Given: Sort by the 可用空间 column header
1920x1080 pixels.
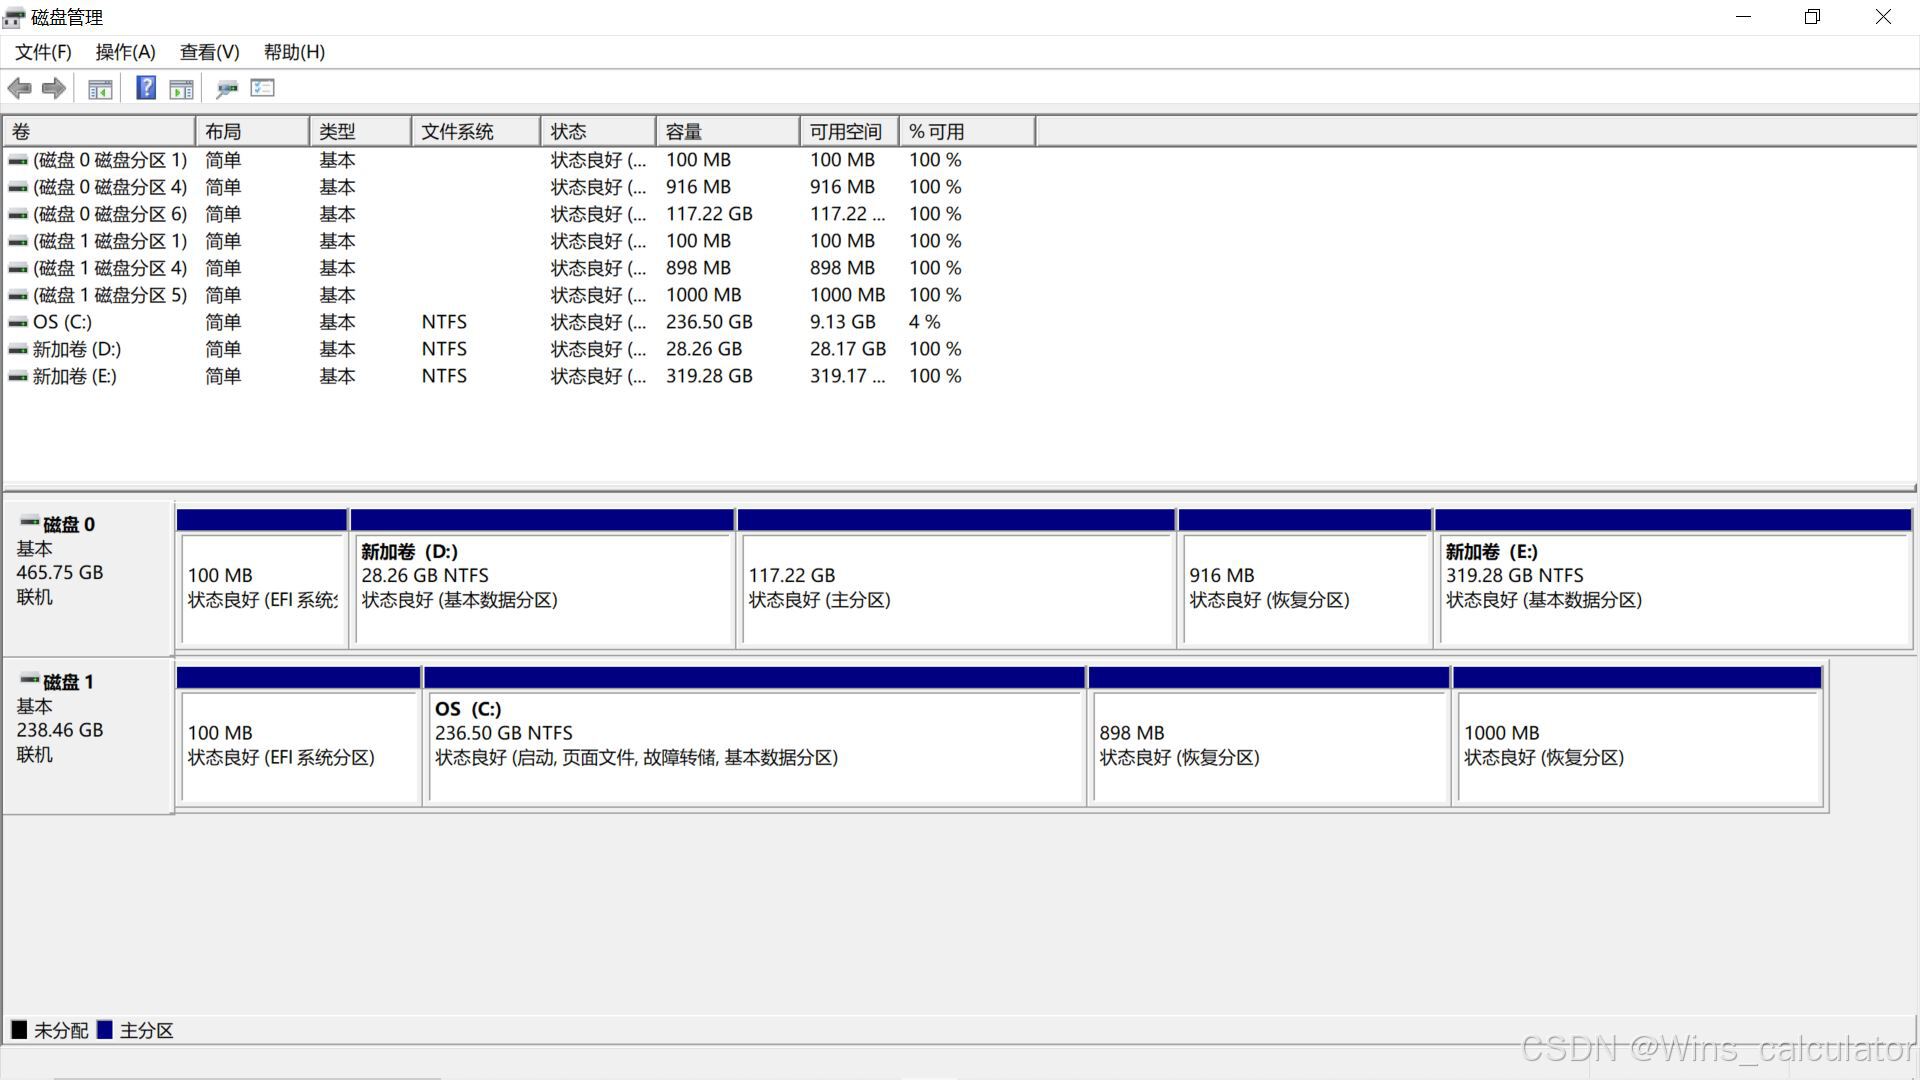Looking at the screenshot, I should click(848, 132).
